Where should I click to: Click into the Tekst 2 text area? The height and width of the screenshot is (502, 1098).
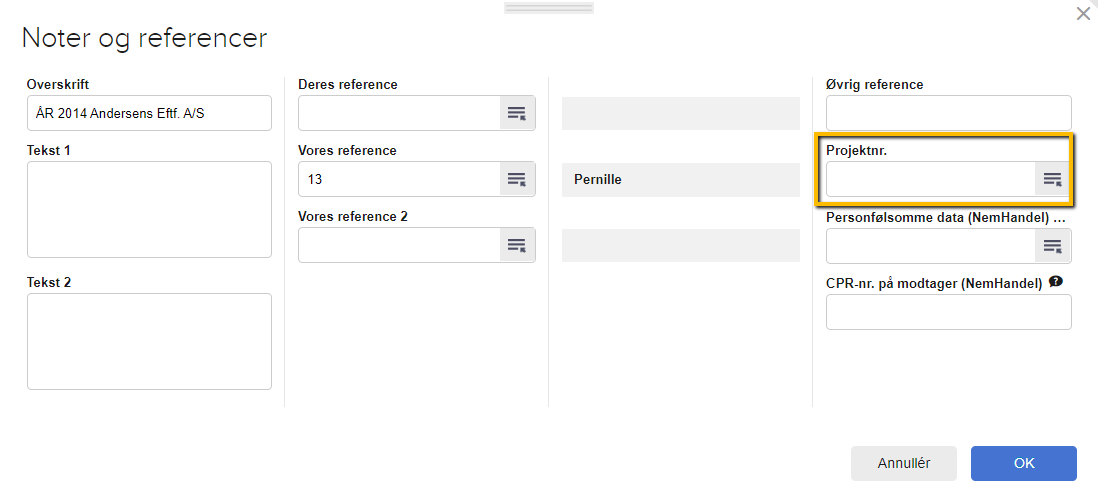click(x=149, y=341)
